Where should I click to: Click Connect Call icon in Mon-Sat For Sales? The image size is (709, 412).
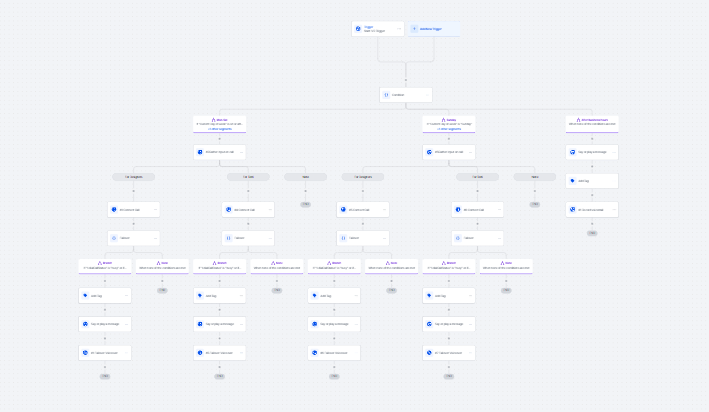[x=228, y=209]
